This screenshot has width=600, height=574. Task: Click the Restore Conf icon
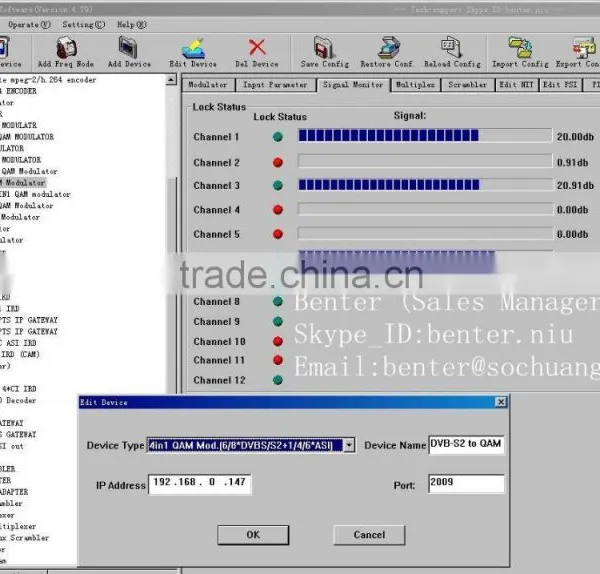pyautogui.click(x=388, y=48)
